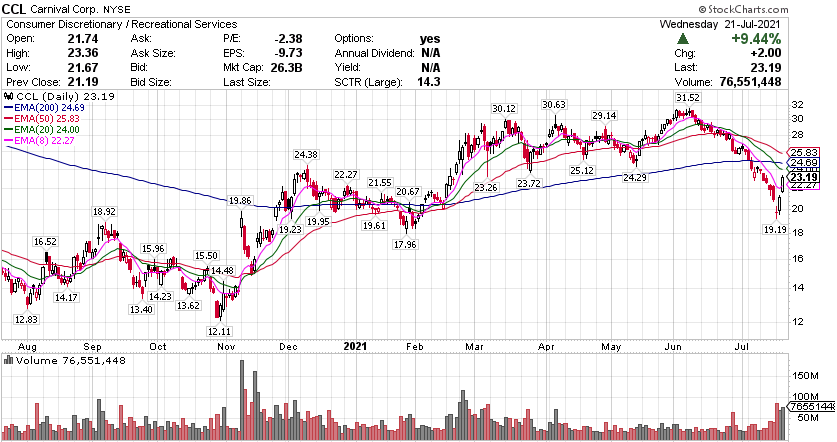Image resolution: width=837 pixels, height=442 pixels.
Task: Click the 24.38 December high label
Action: pyautogui.click(x=305, y=155)
